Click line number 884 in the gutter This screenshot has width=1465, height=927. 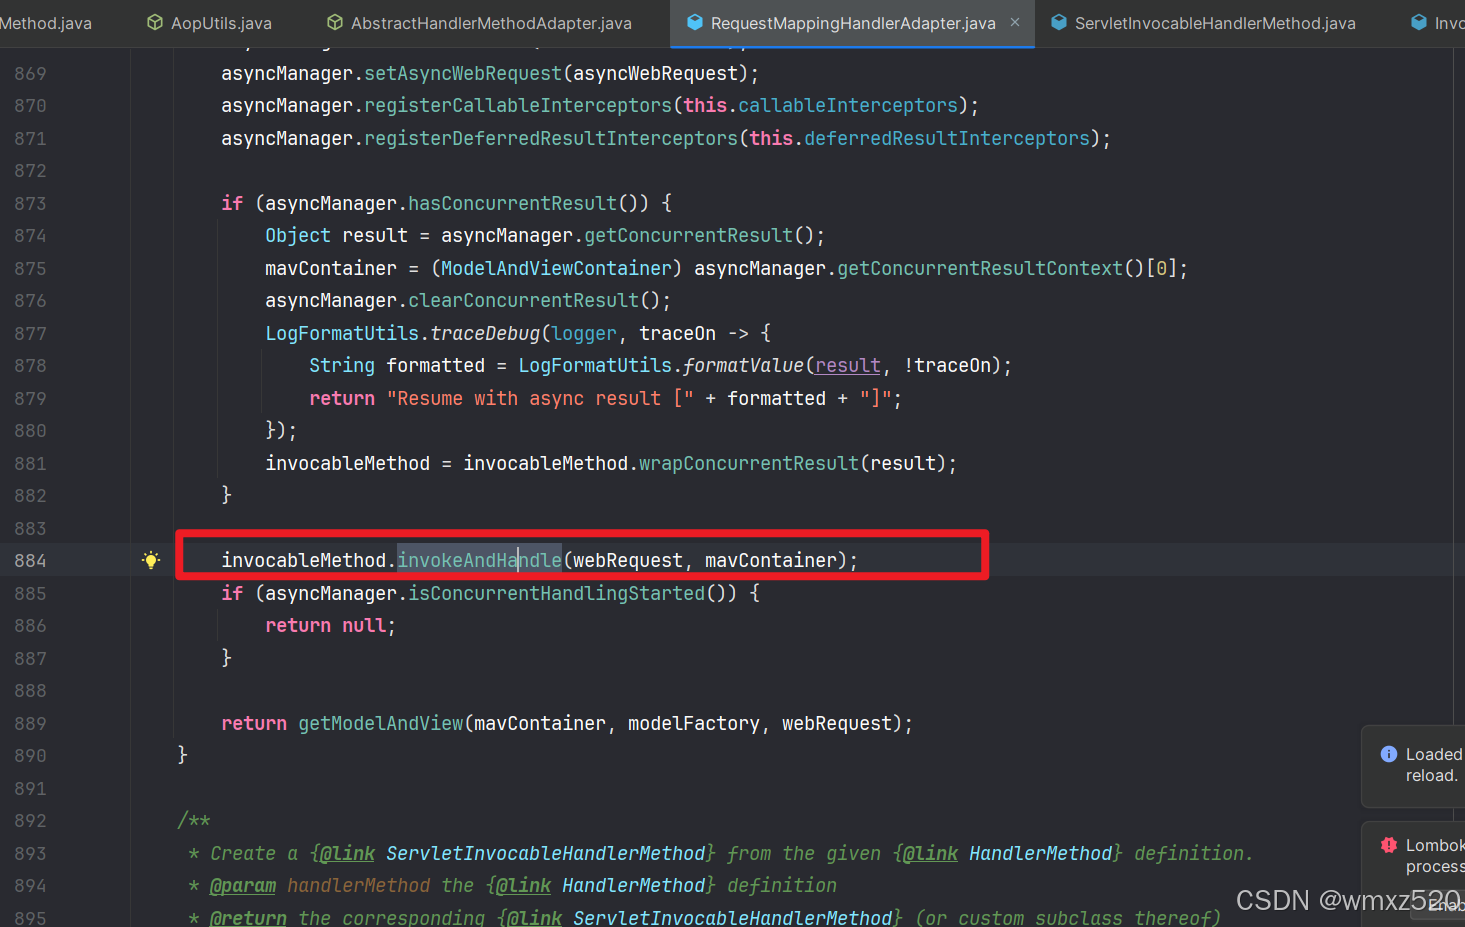pos(30,561)
